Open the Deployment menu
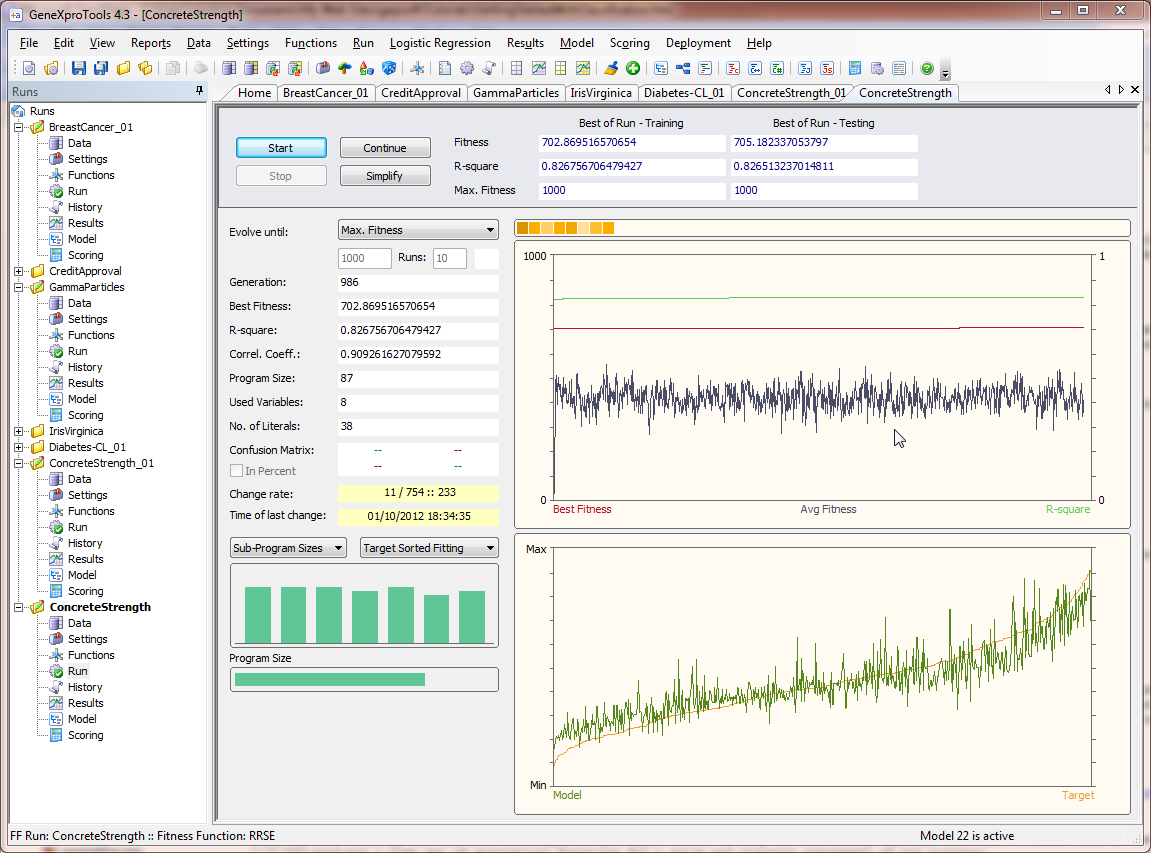This screenshot has width=1151, height=853. point(698,43)
